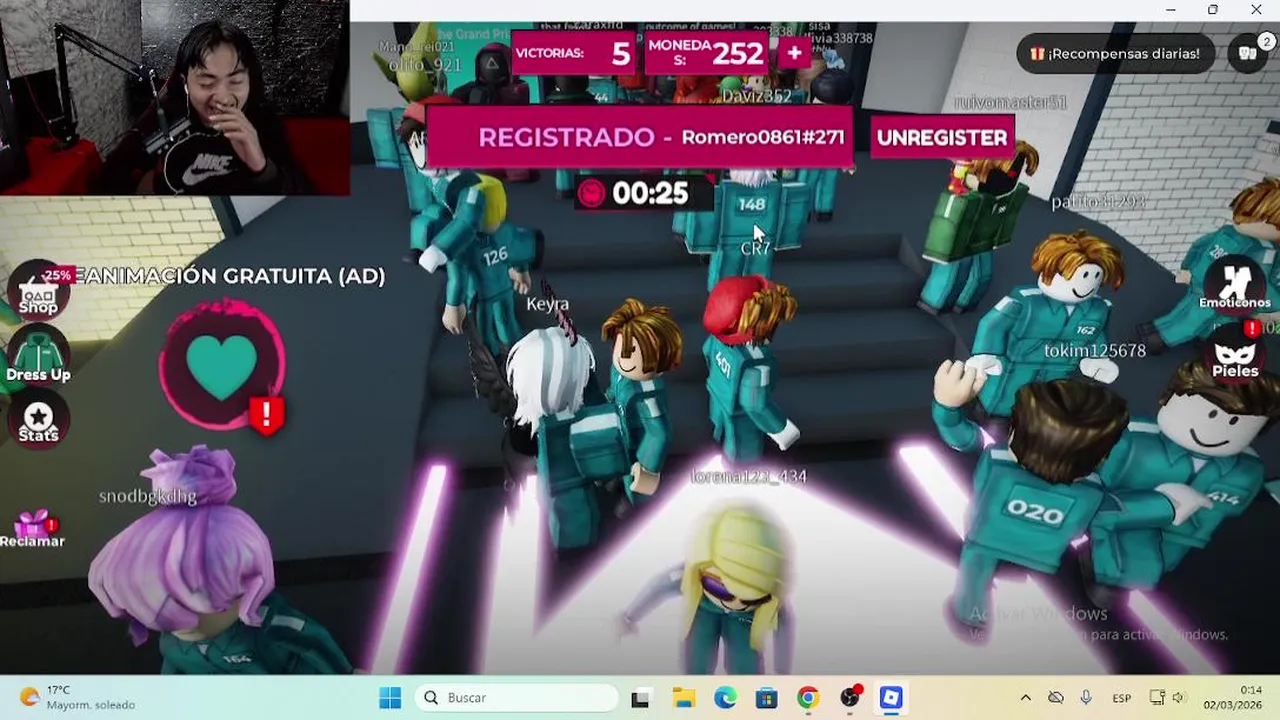Close the Roblox window

(x=1256, y=10)
